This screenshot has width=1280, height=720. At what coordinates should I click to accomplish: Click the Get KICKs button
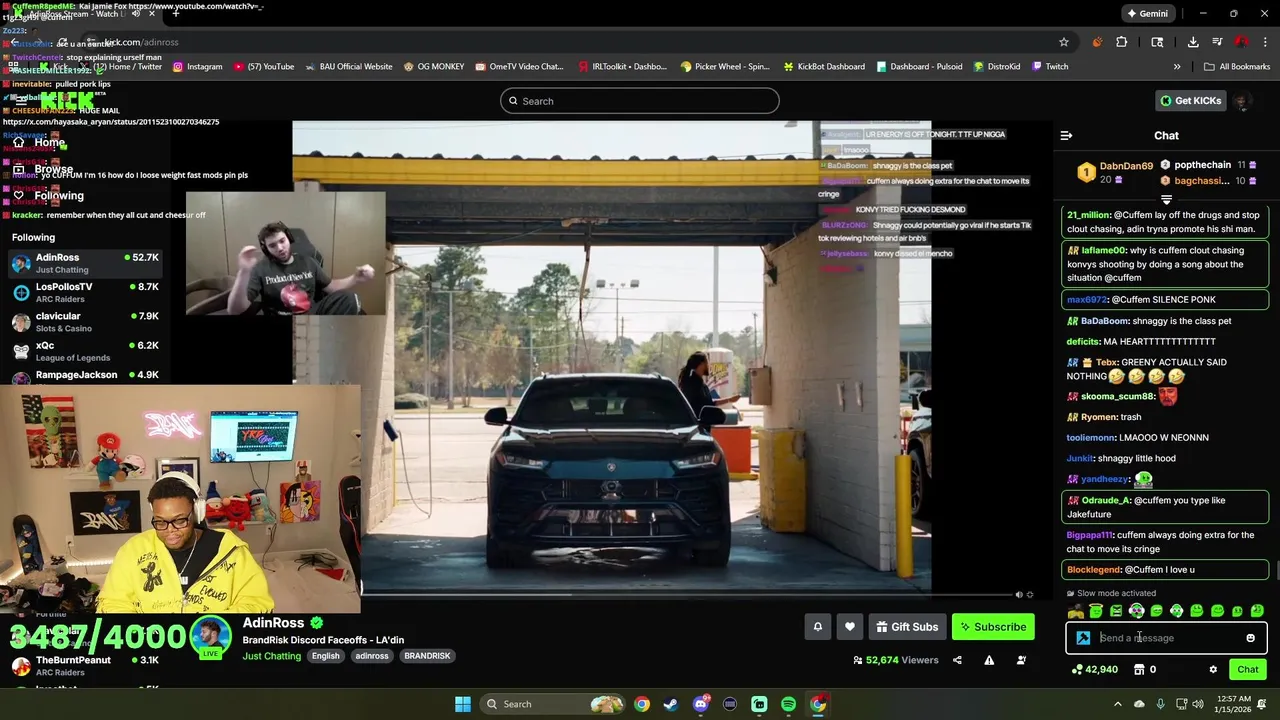pyautogui.click(x=1190, y=101)
